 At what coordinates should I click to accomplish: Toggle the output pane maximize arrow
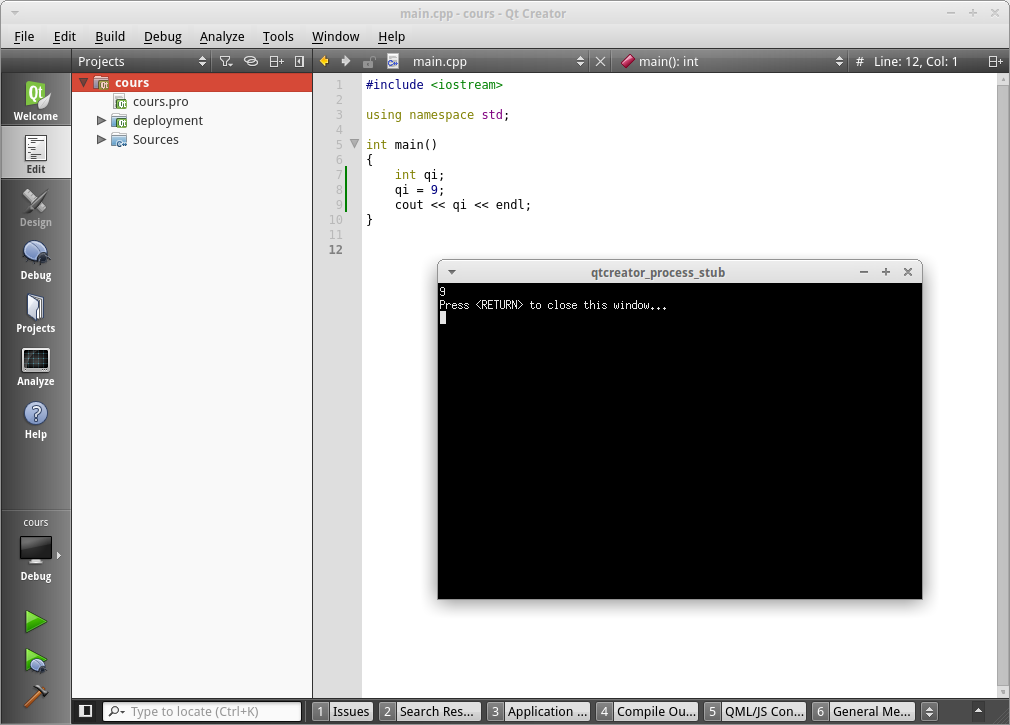pyautogui.click(x=978, y=711)
